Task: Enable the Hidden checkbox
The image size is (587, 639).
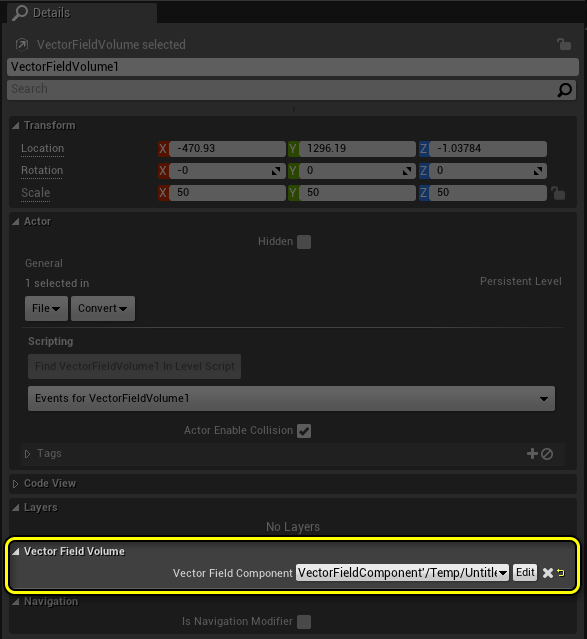Action: tap(304, 242)
